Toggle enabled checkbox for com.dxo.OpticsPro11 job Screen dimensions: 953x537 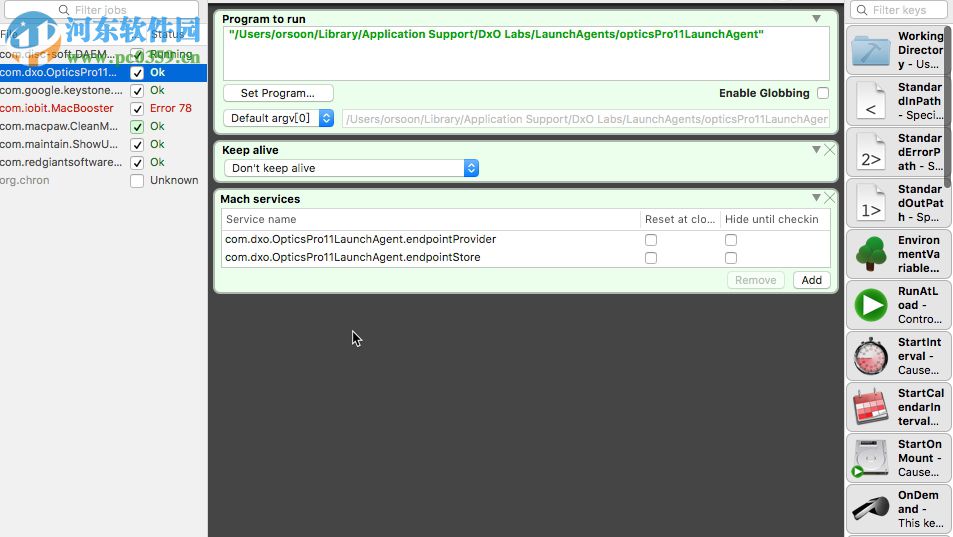(x=137, y=73)
